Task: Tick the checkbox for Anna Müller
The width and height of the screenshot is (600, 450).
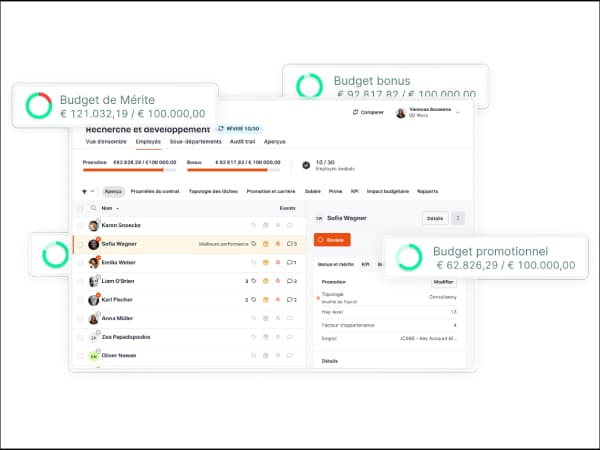Action: [80, 318]
